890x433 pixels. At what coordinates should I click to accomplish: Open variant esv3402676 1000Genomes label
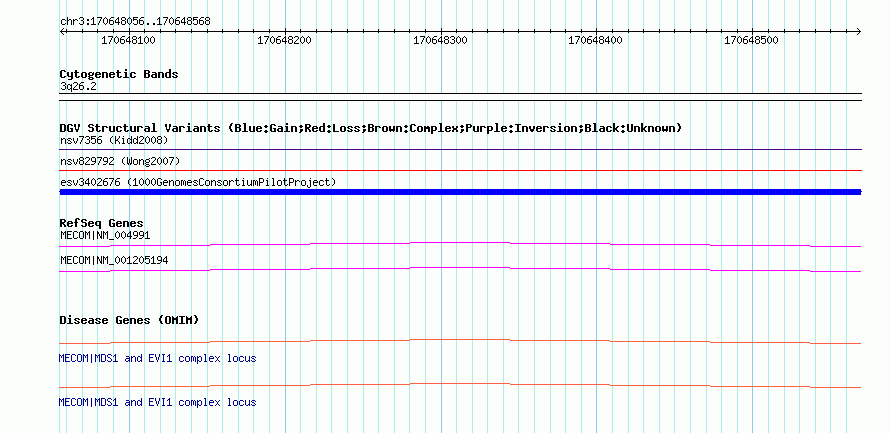pos(198,182)
